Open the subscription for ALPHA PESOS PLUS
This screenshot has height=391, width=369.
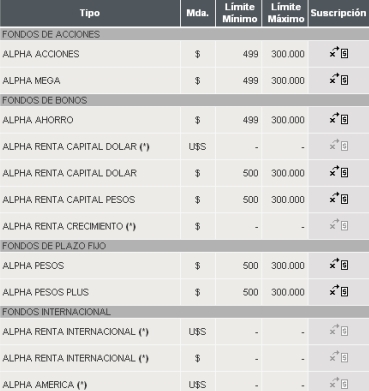pyautogui.click(x=339, y=291)
